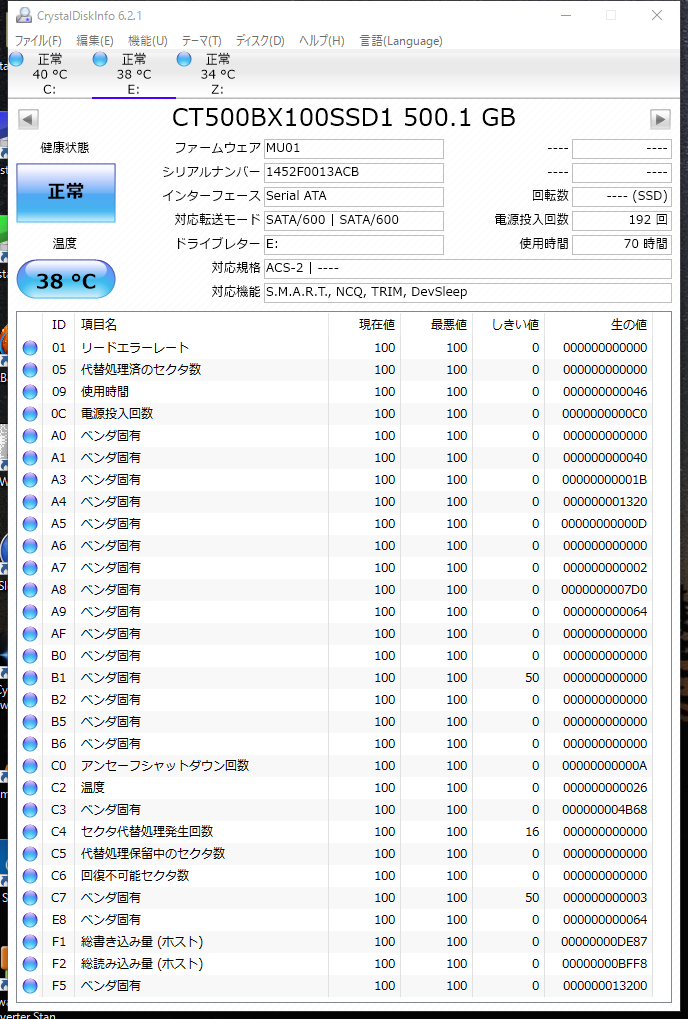The height and width of the screenshot is (1019, 688).
Task: Click the features field with S.M.A.R.T., NCQ
Action: pos(468,292)
